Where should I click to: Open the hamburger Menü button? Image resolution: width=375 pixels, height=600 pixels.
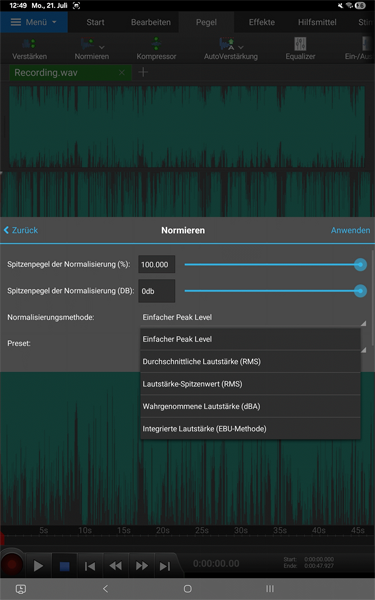[34, 22]
